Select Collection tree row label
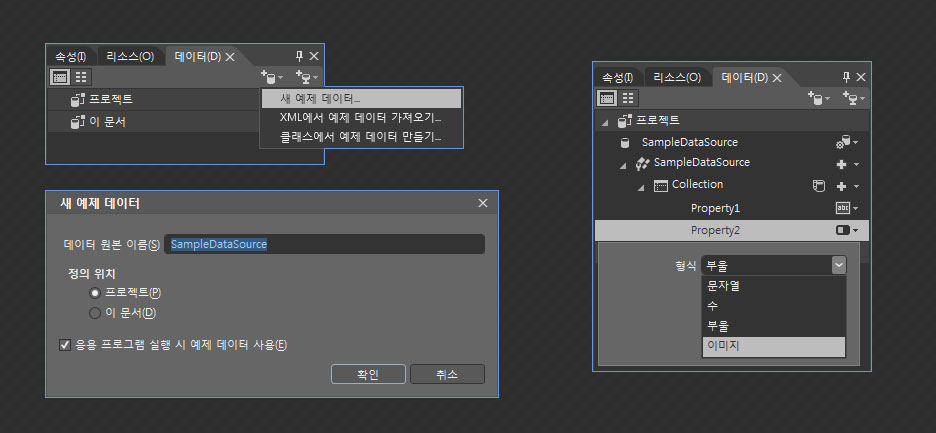936x433 pixels. tap(697, 185)
